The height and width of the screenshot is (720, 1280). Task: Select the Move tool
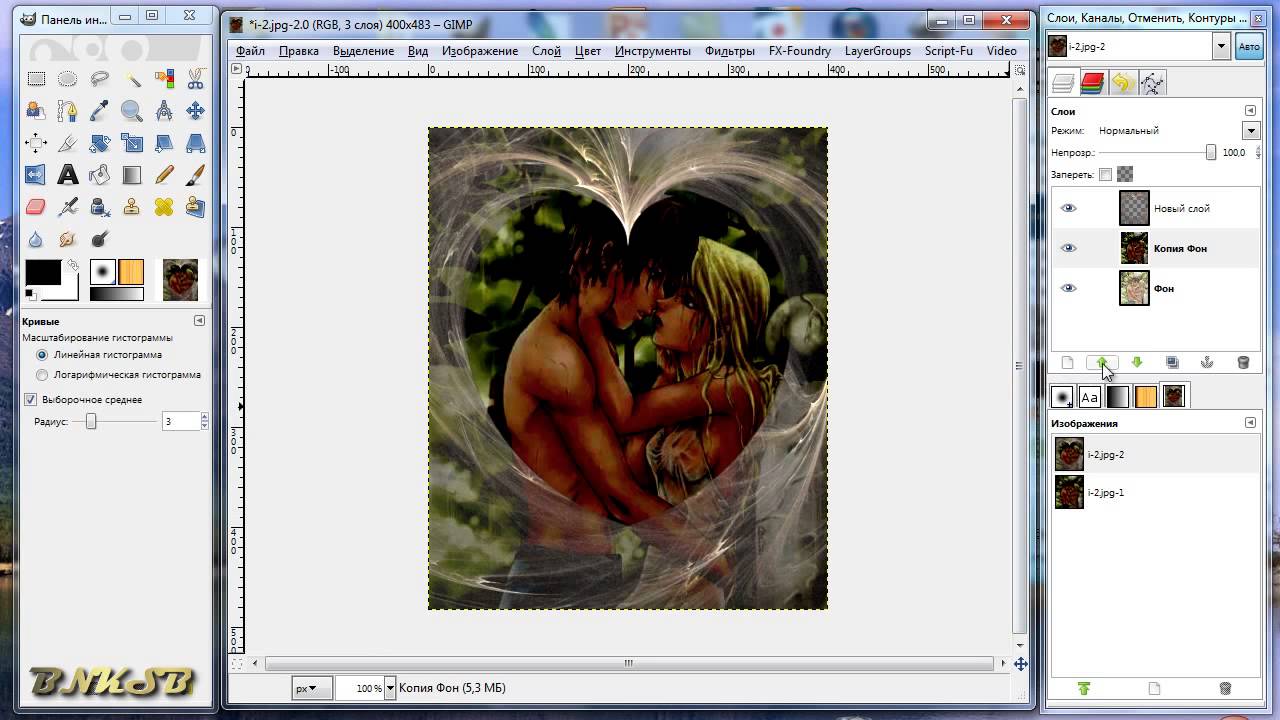(195, 111)
